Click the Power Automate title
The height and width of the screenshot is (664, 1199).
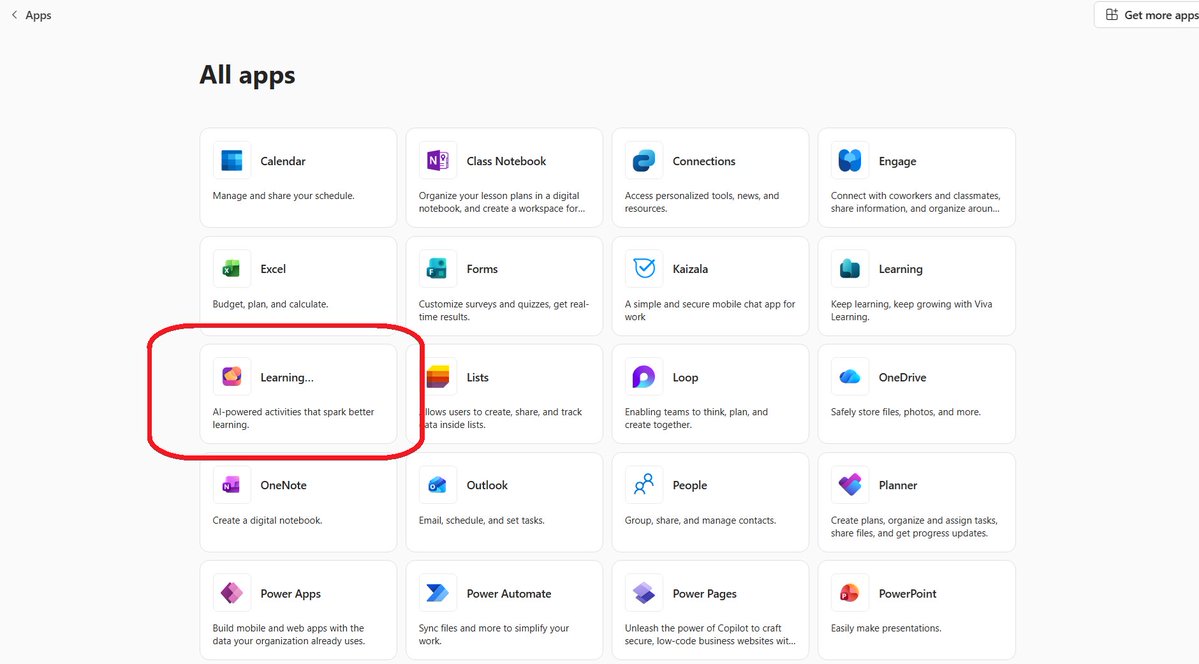pos(509,594)
